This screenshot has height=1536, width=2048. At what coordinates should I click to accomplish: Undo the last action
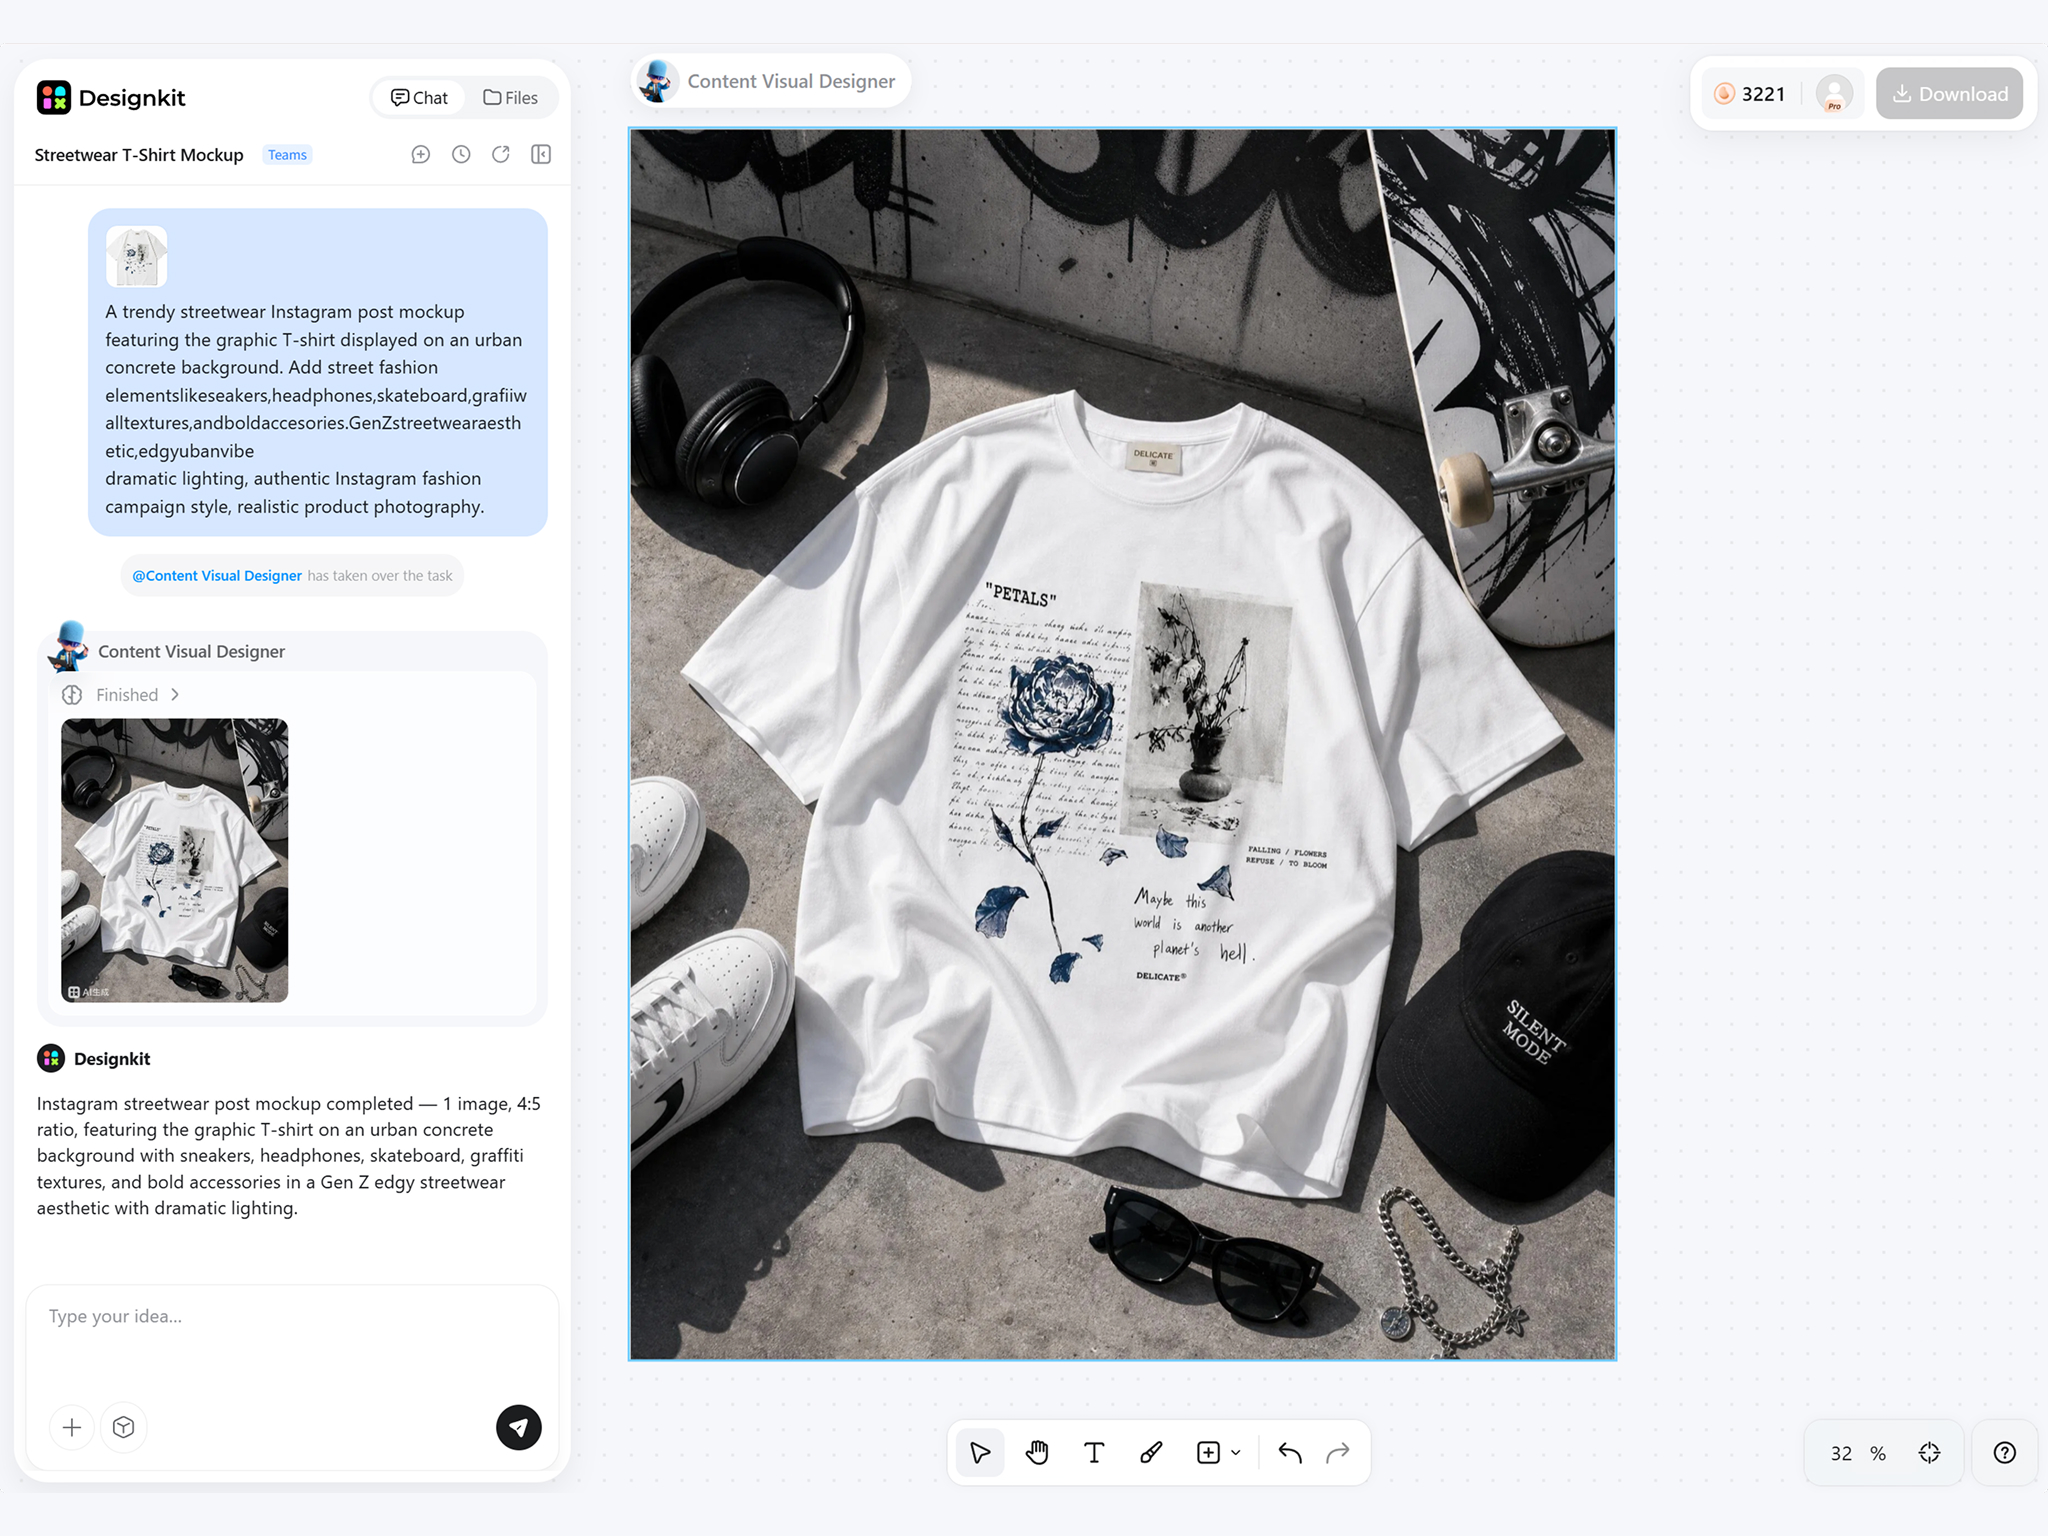click(1290, 1453)
